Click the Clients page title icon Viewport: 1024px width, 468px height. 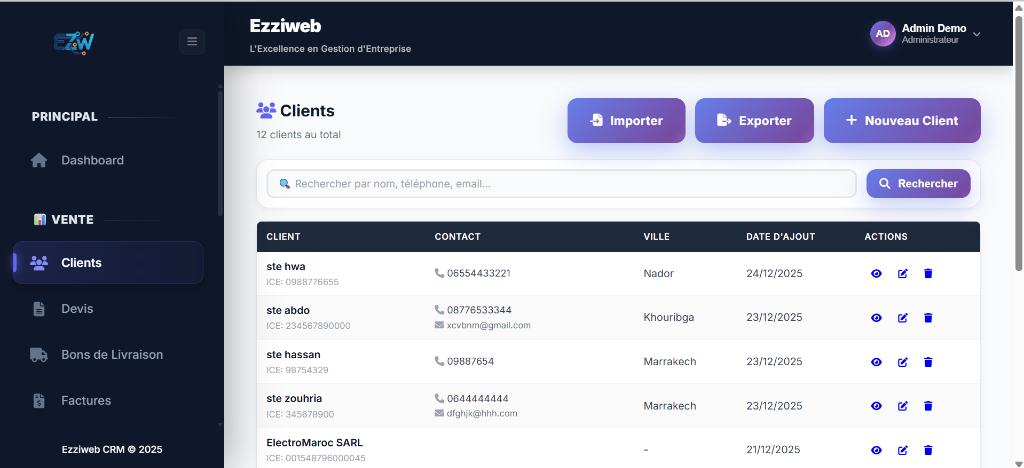266,110
